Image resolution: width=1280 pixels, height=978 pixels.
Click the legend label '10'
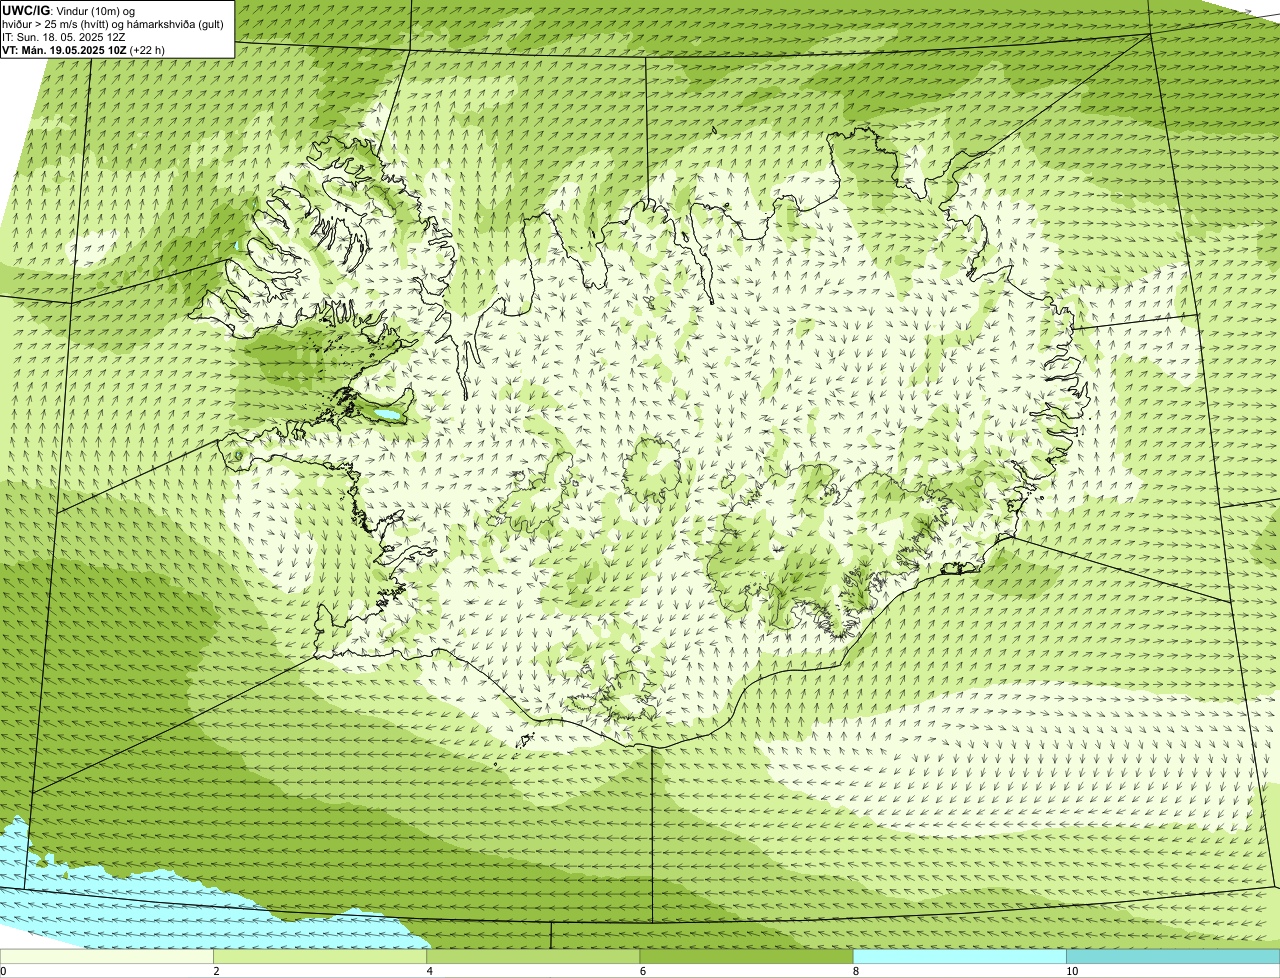[x=1072, y=971]
